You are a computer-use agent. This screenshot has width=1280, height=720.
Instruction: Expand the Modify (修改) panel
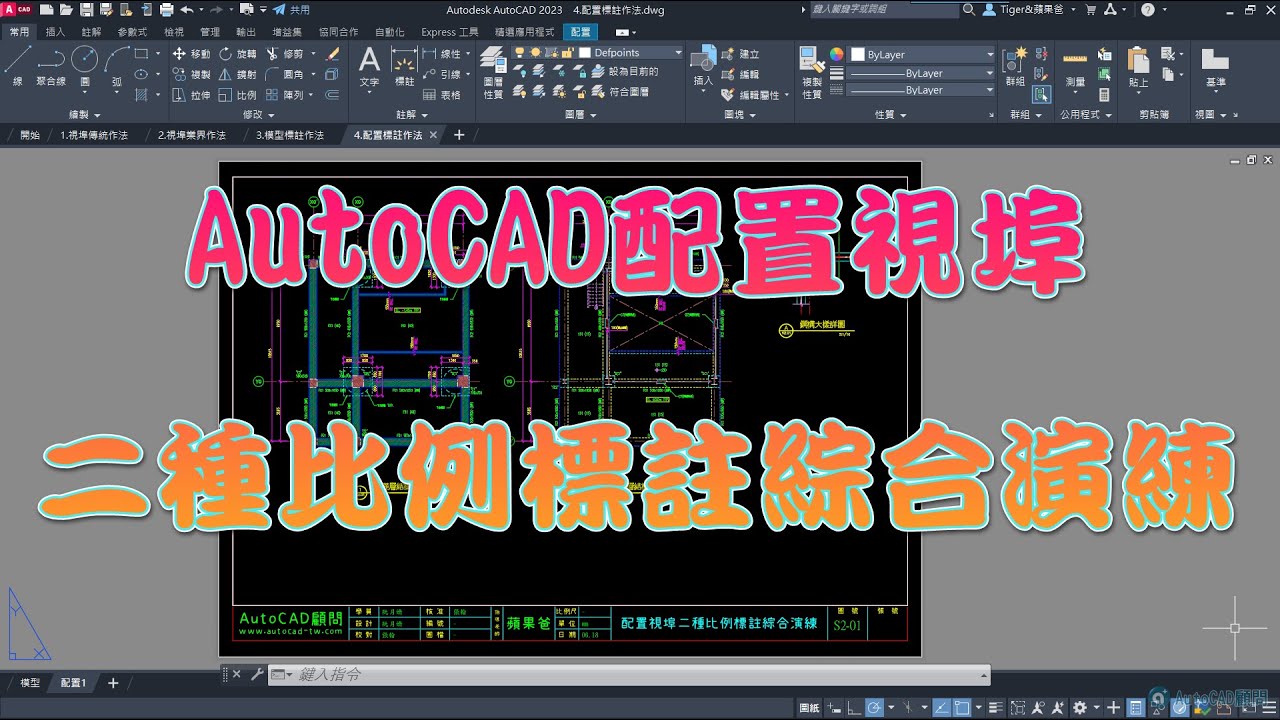[257, 115]
